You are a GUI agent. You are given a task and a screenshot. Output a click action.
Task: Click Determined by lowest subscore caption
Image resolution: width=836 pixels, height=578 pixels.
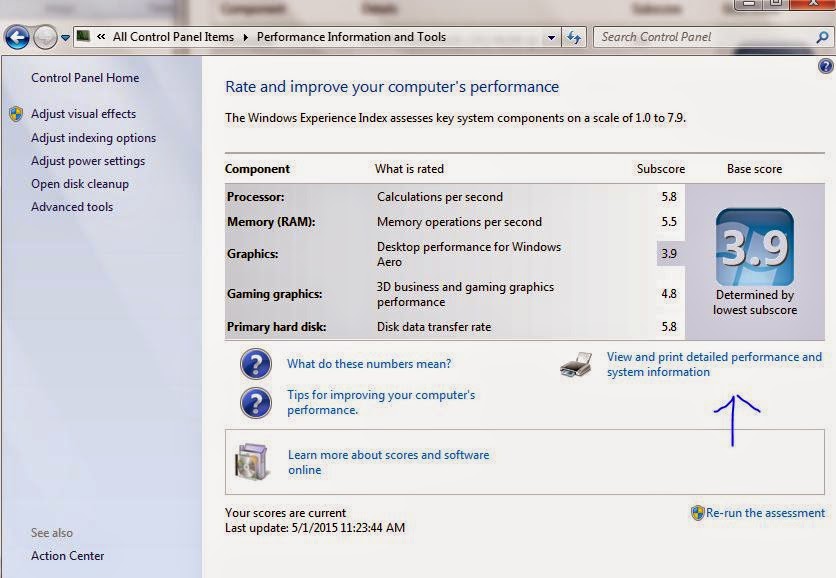tap(755, 302)
